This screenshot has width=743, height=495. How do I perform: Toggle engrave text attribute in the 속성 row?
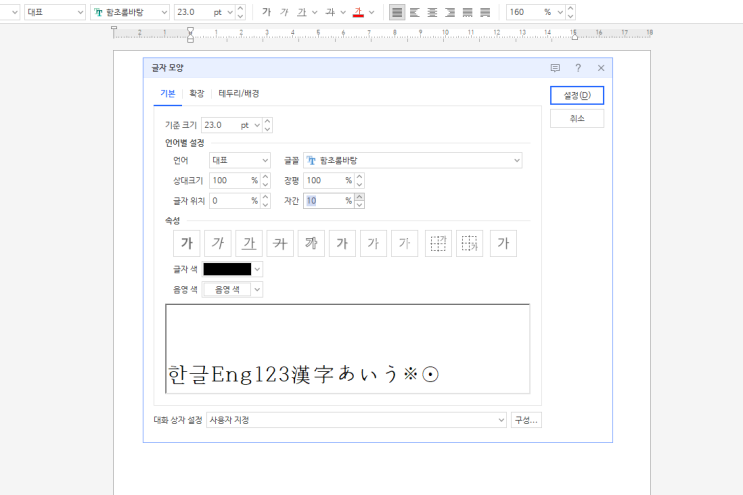[404, 243]
